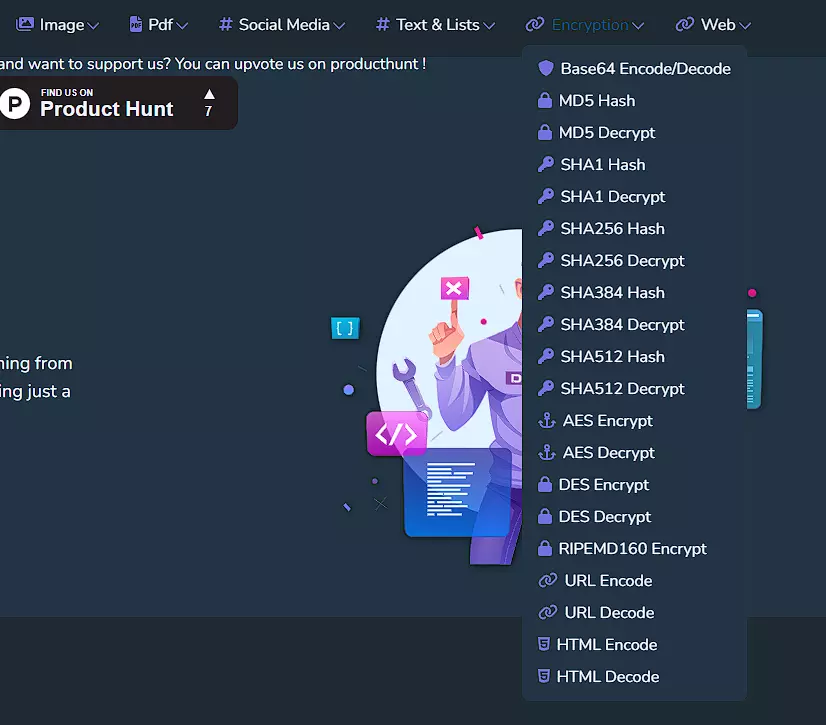Image resolution: width=826 pixels, height=725 pixels.
Task: Click the key icon next to SHA512 Decrypt
Action: tap(546, 389)
